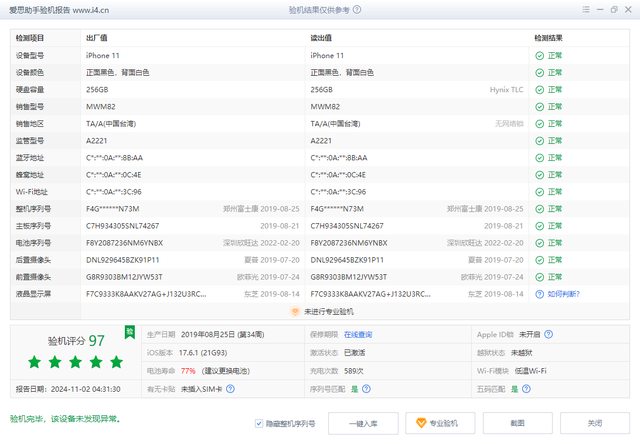Click the green check icon in 电池序列号 row
The width and height of the screenshot is (640, 444).
[x=539, y=243]
